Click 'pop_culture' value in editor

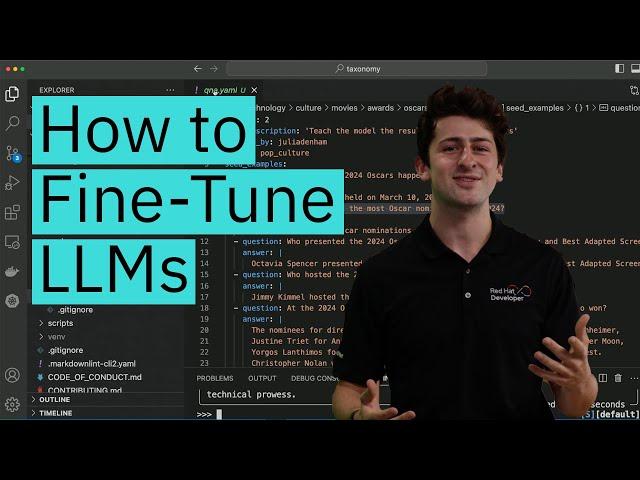tap(284, 153)
